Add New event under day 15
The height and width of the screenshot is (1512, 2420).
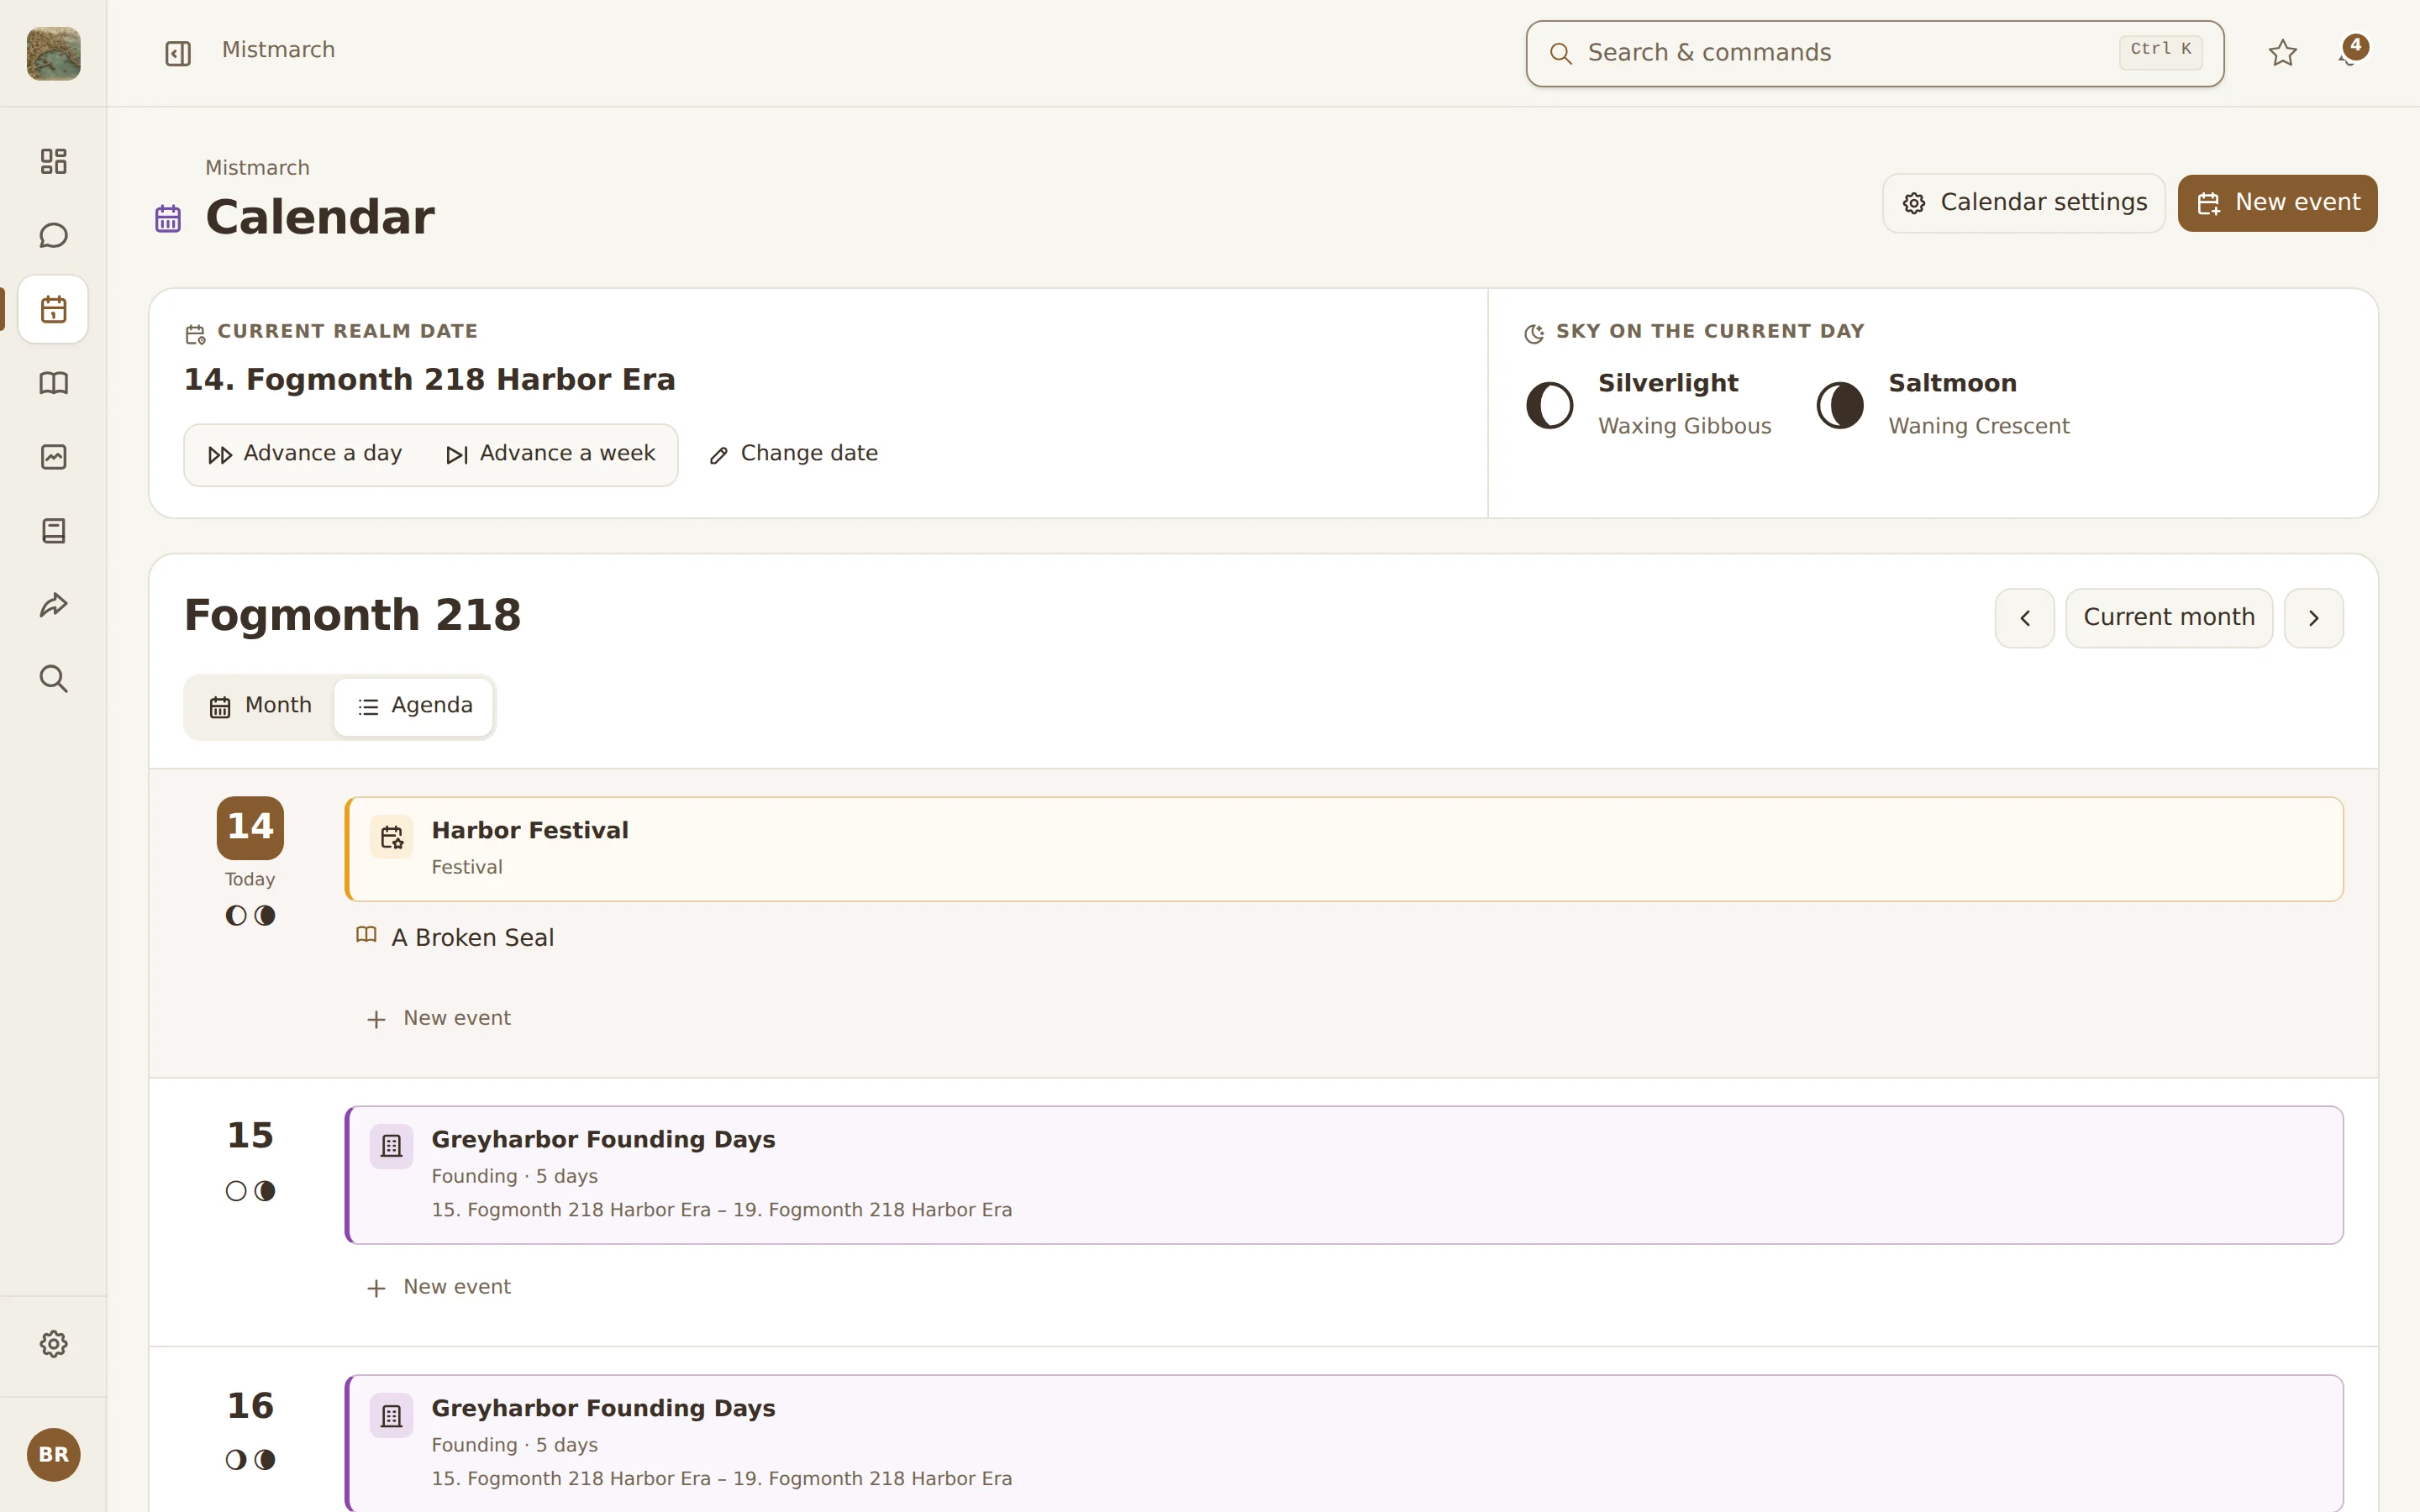click(x=438, y=1287)
